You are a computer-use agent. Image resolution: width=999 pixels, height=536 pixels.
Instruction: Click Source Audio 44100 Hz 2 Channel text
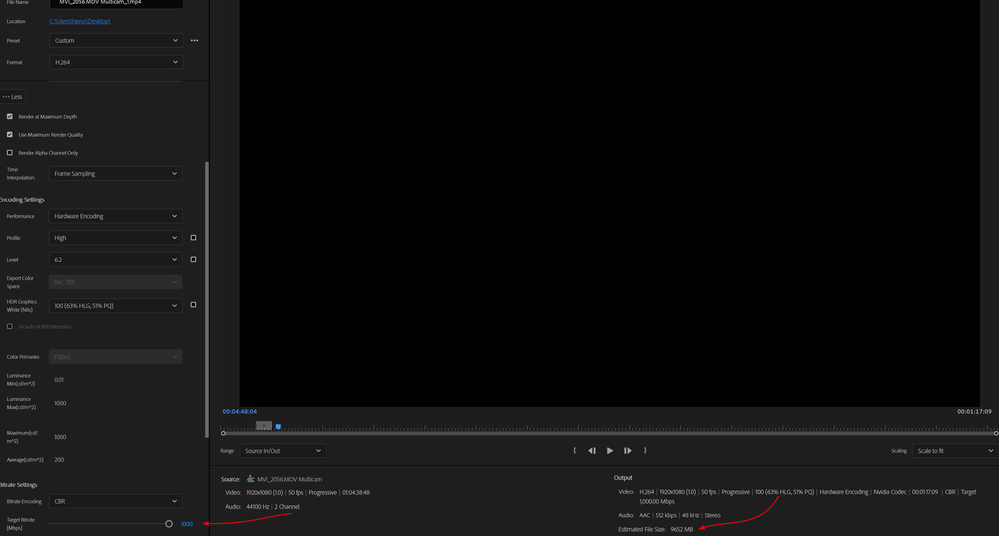tap(262, 507)
